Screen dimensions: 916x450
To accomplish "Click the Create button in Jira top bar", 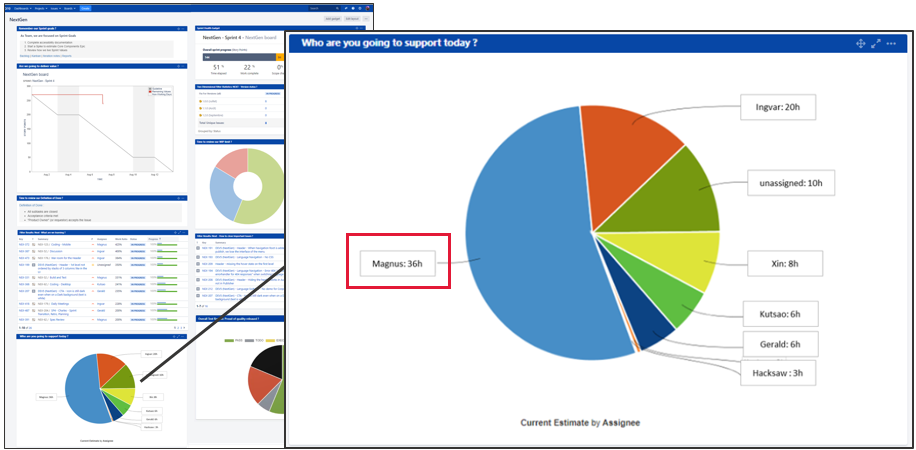I will point(85,8).
